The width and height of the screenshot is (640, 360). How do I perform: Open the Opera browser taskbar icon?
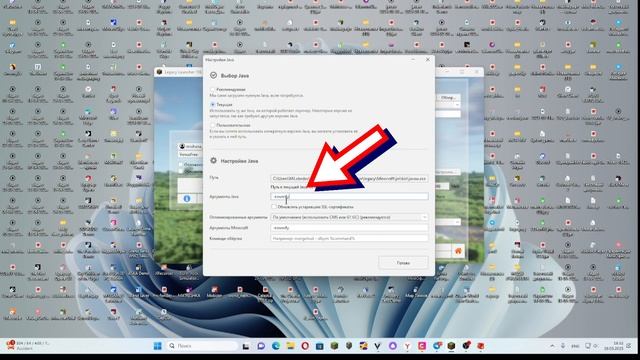[305, 346]
